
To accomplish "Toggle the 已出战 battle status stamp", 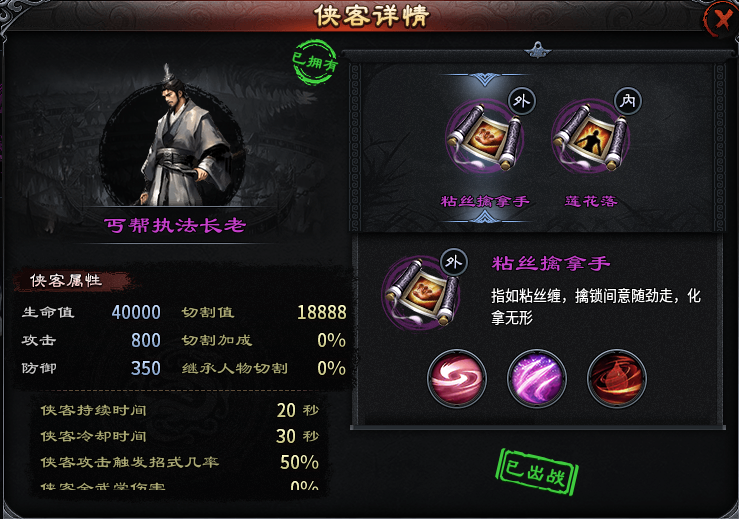I will click(x=537, y=472).
